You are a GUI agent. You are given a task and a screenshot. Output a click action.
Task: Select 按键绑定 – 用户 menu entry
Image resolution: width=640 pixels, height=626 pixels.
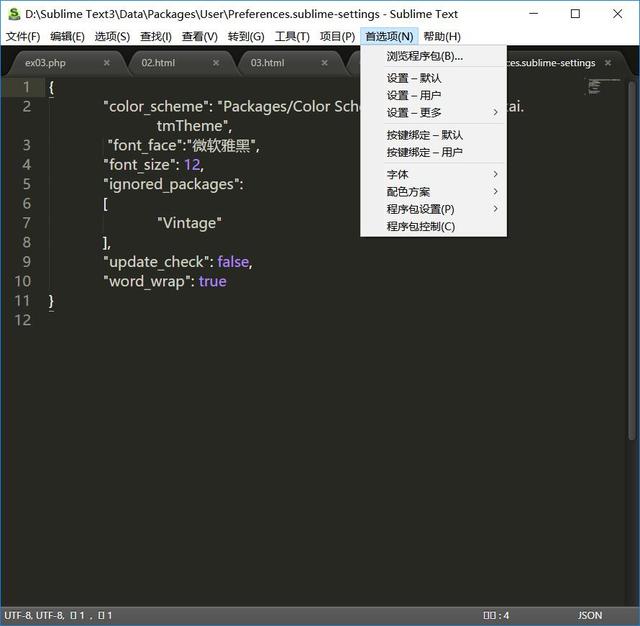click(433, 153)
